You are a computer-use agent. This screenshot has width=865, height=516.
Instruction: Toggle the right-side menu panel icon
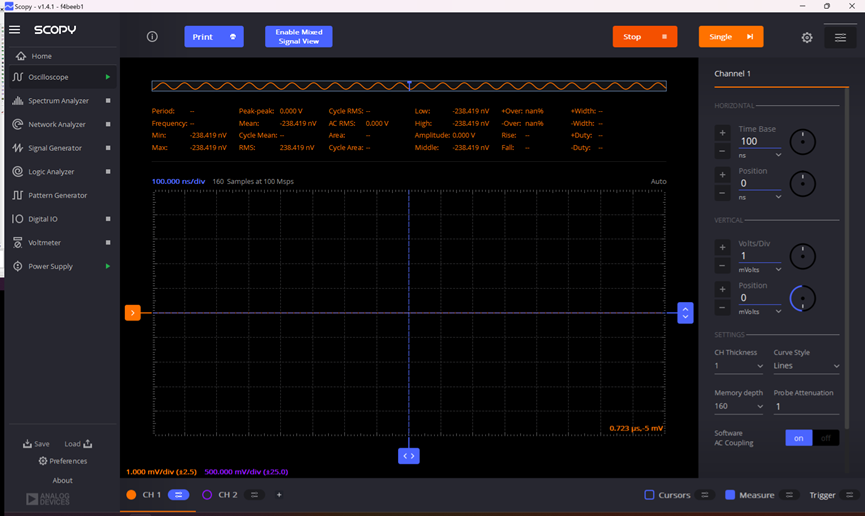(840, 38)
